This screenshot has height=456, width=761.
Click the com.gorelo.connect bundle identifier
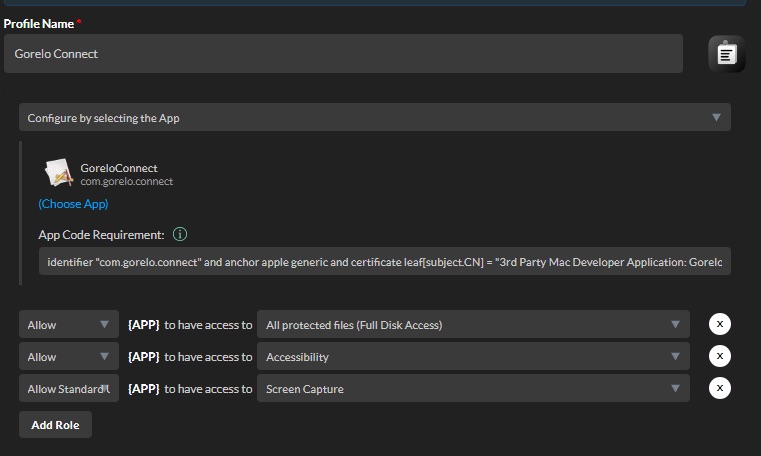(127, 182)
